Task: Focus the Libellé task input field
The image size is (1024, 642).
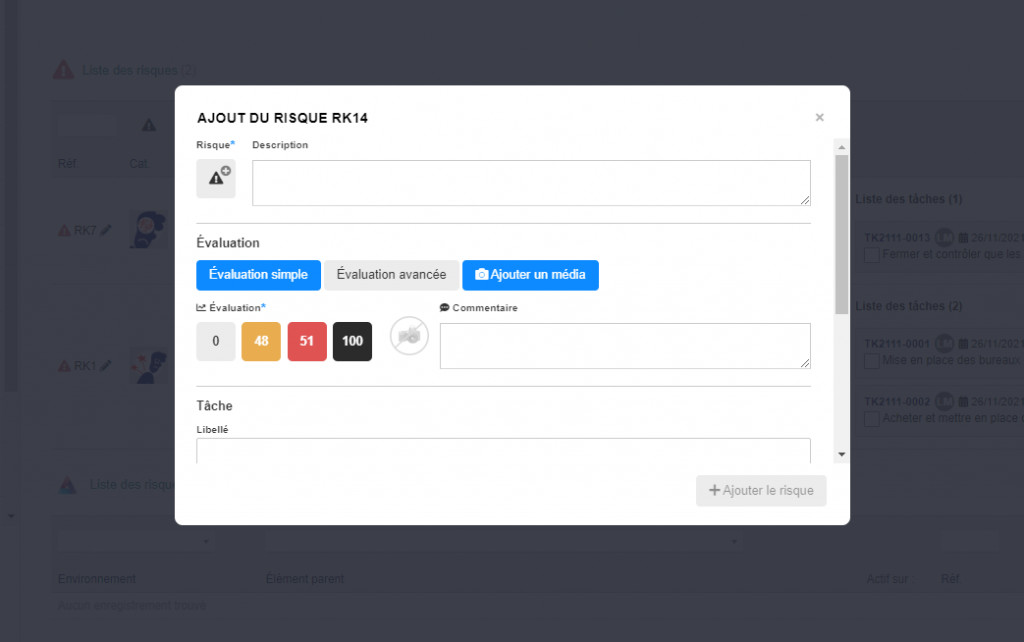Action: pyautogui.click(x=504, y=451)
